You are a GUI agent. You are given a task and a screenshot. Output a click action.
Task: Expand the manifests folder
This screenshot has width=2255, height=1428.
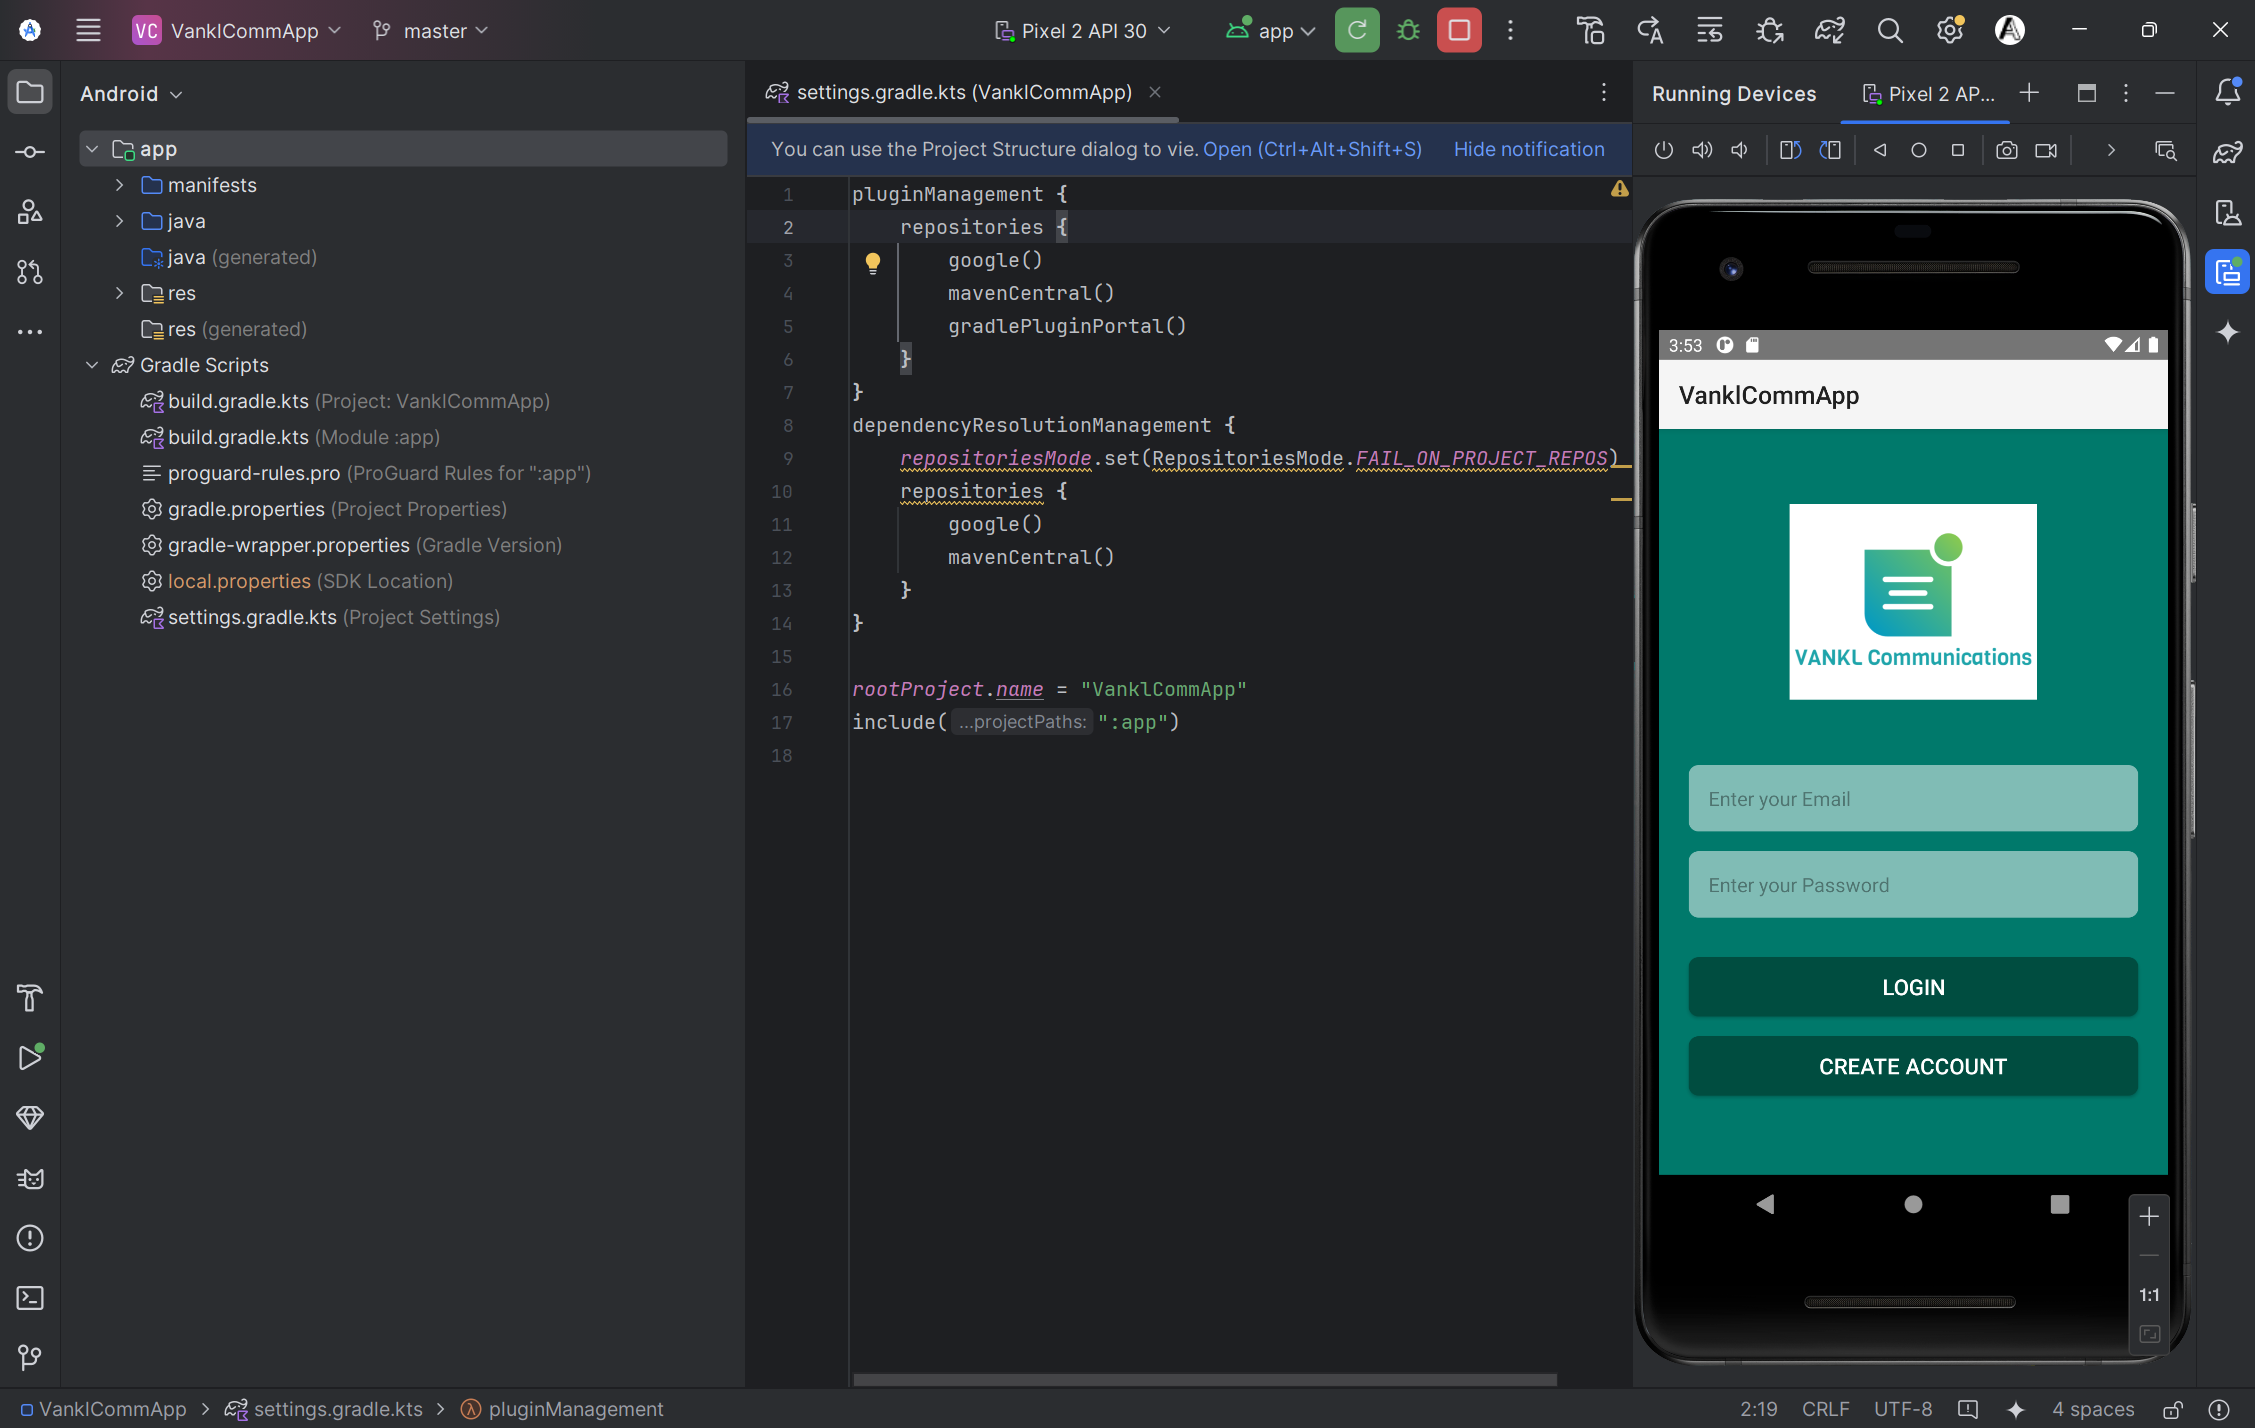click(x=119, y=185)
